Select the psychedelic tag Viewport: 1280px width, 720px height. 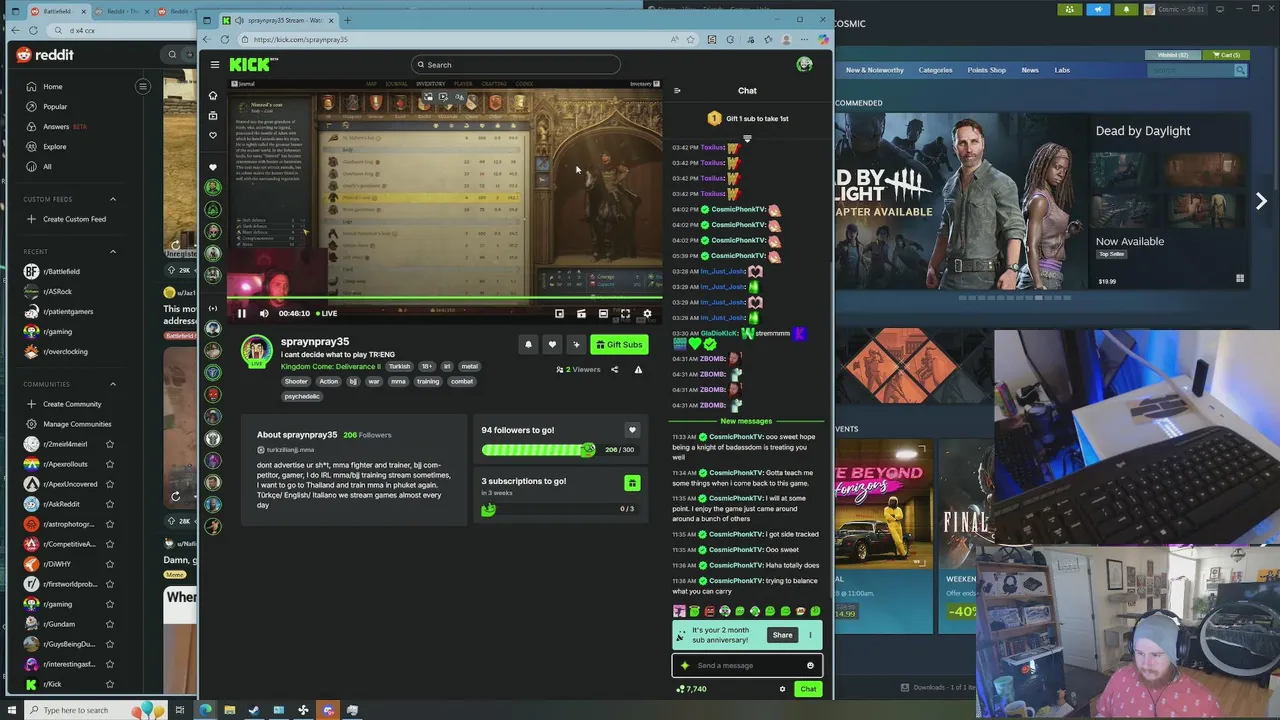(x=302, y=396)
